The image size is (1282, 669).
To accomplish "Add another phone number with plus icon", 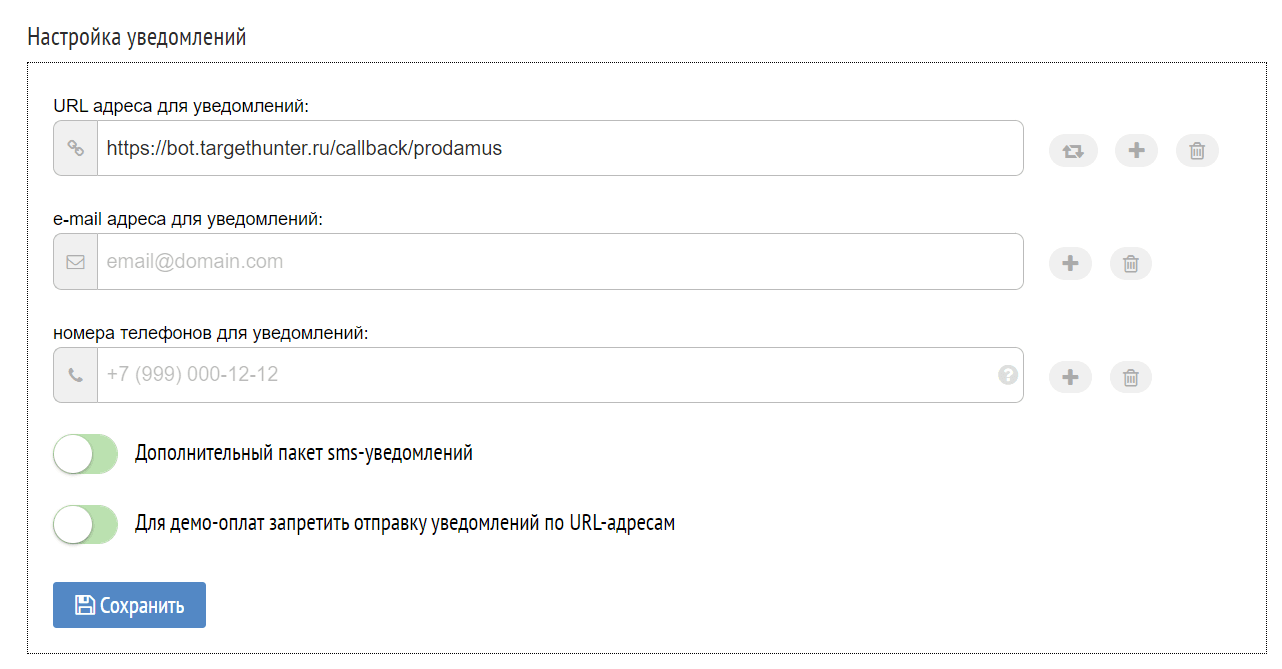I will click(x=1070, y=377).
